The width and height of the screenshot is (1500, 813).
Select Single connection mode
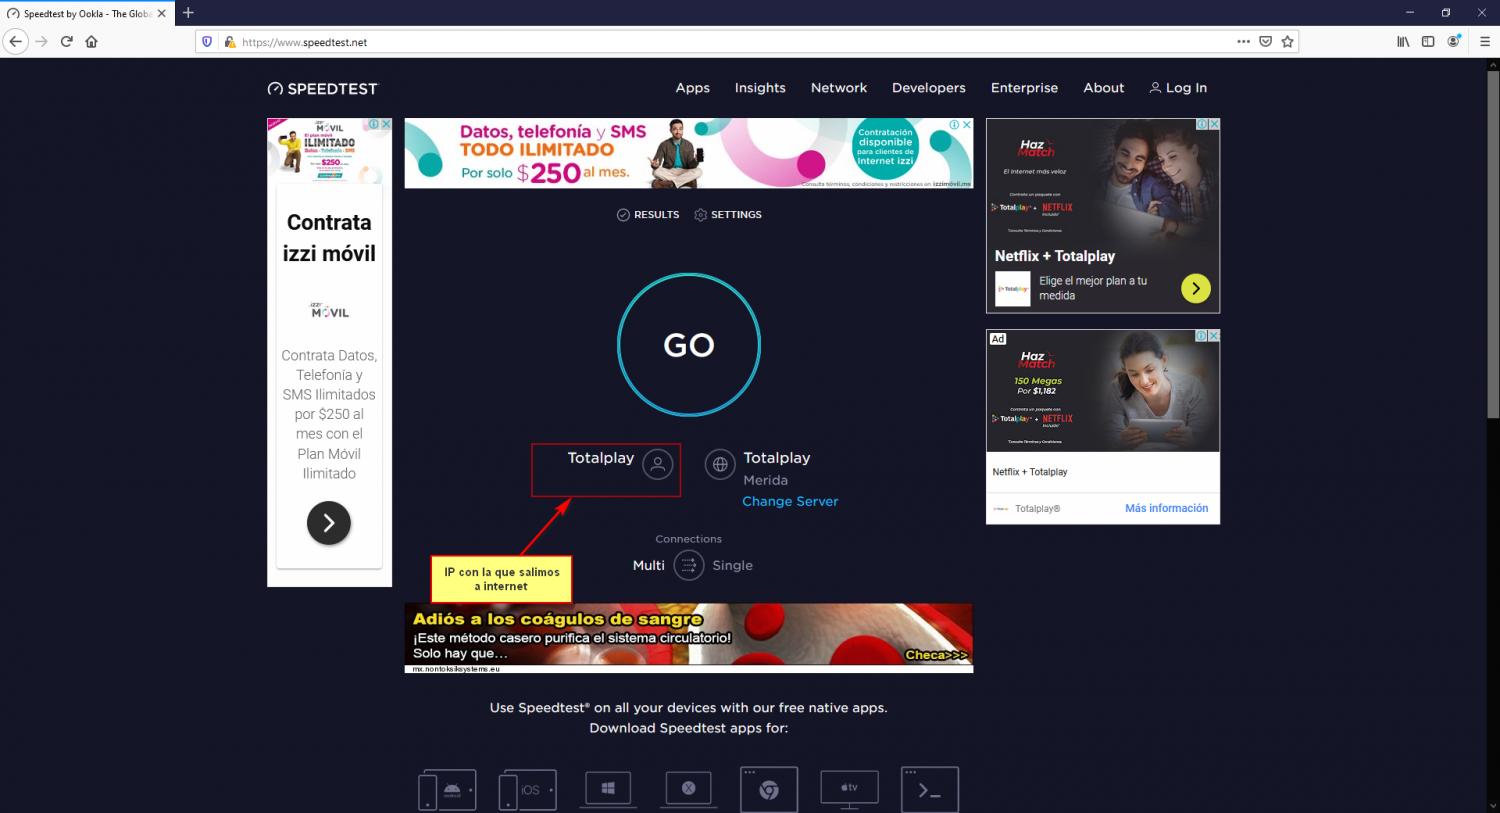coord(732,566)
